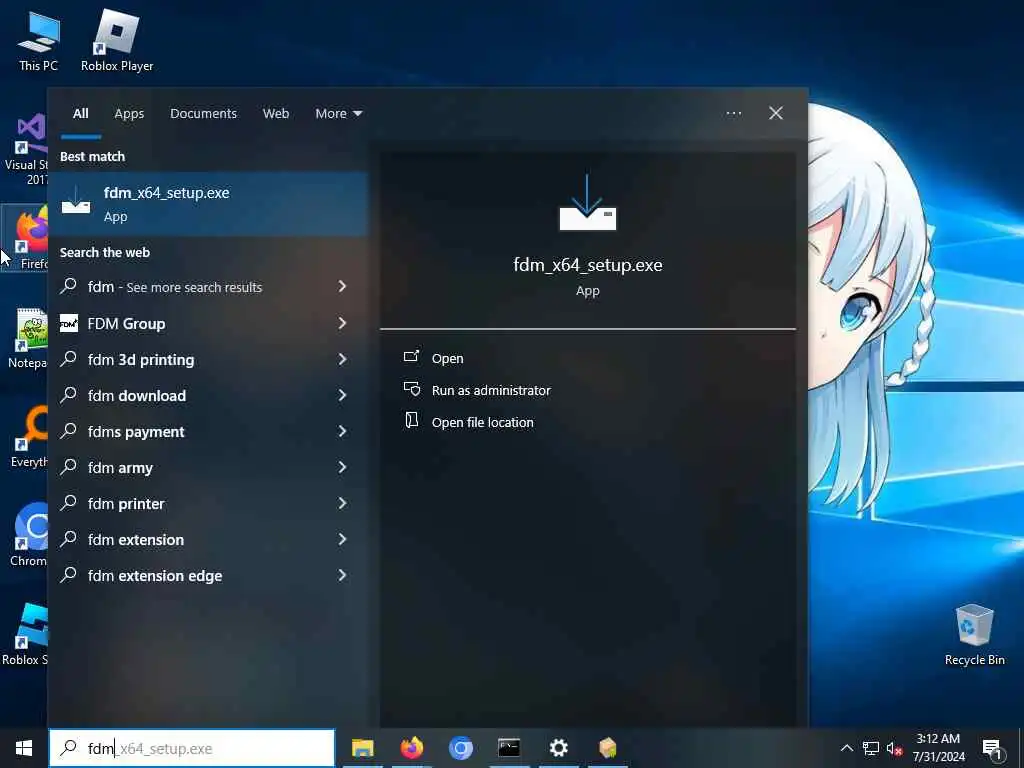Click the Open action icon

(x=411, y=357)
